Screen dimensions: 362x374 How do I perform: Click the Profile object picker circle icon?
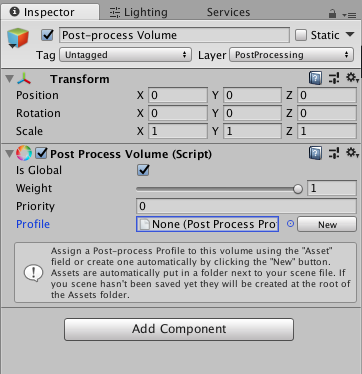pyautogui.click(x=290, y=224)
